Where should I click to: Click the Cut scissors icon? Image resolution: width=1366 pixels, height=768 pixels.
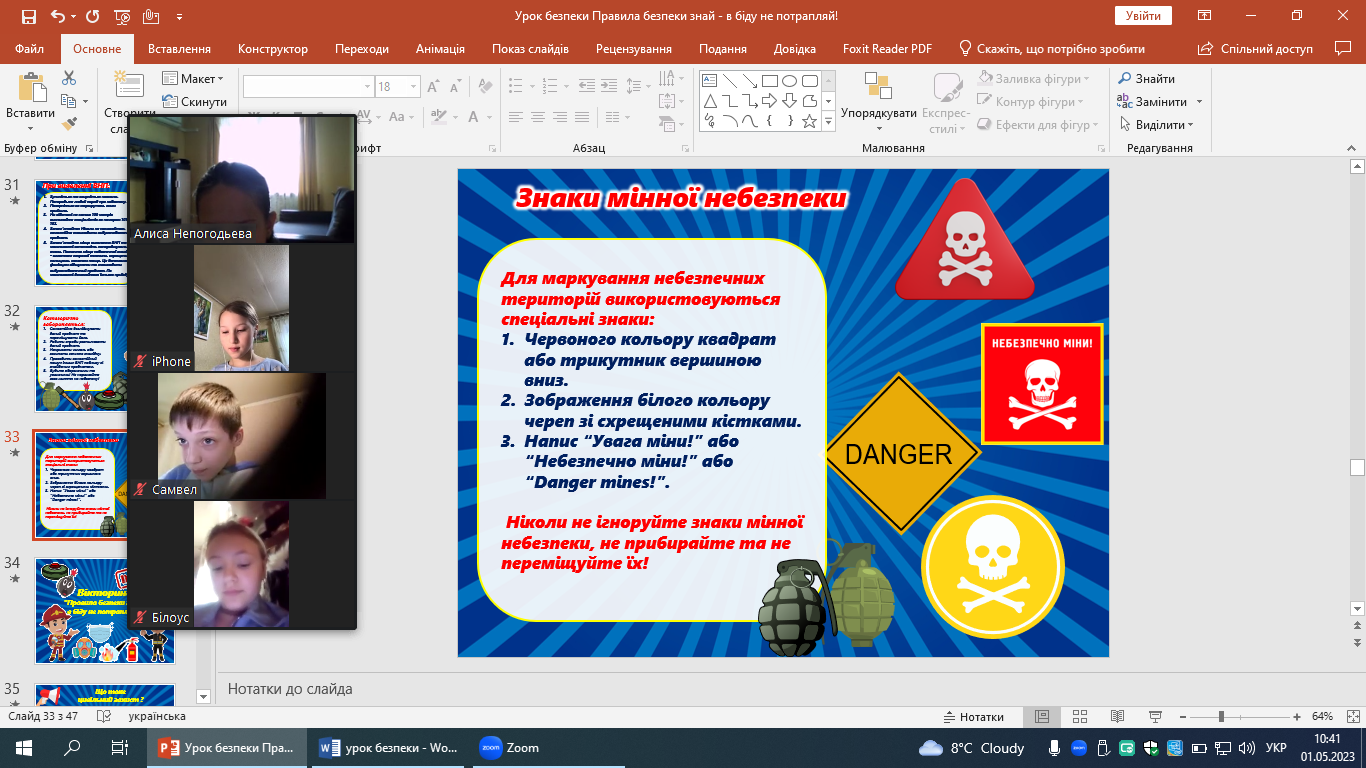coord(69,78)
